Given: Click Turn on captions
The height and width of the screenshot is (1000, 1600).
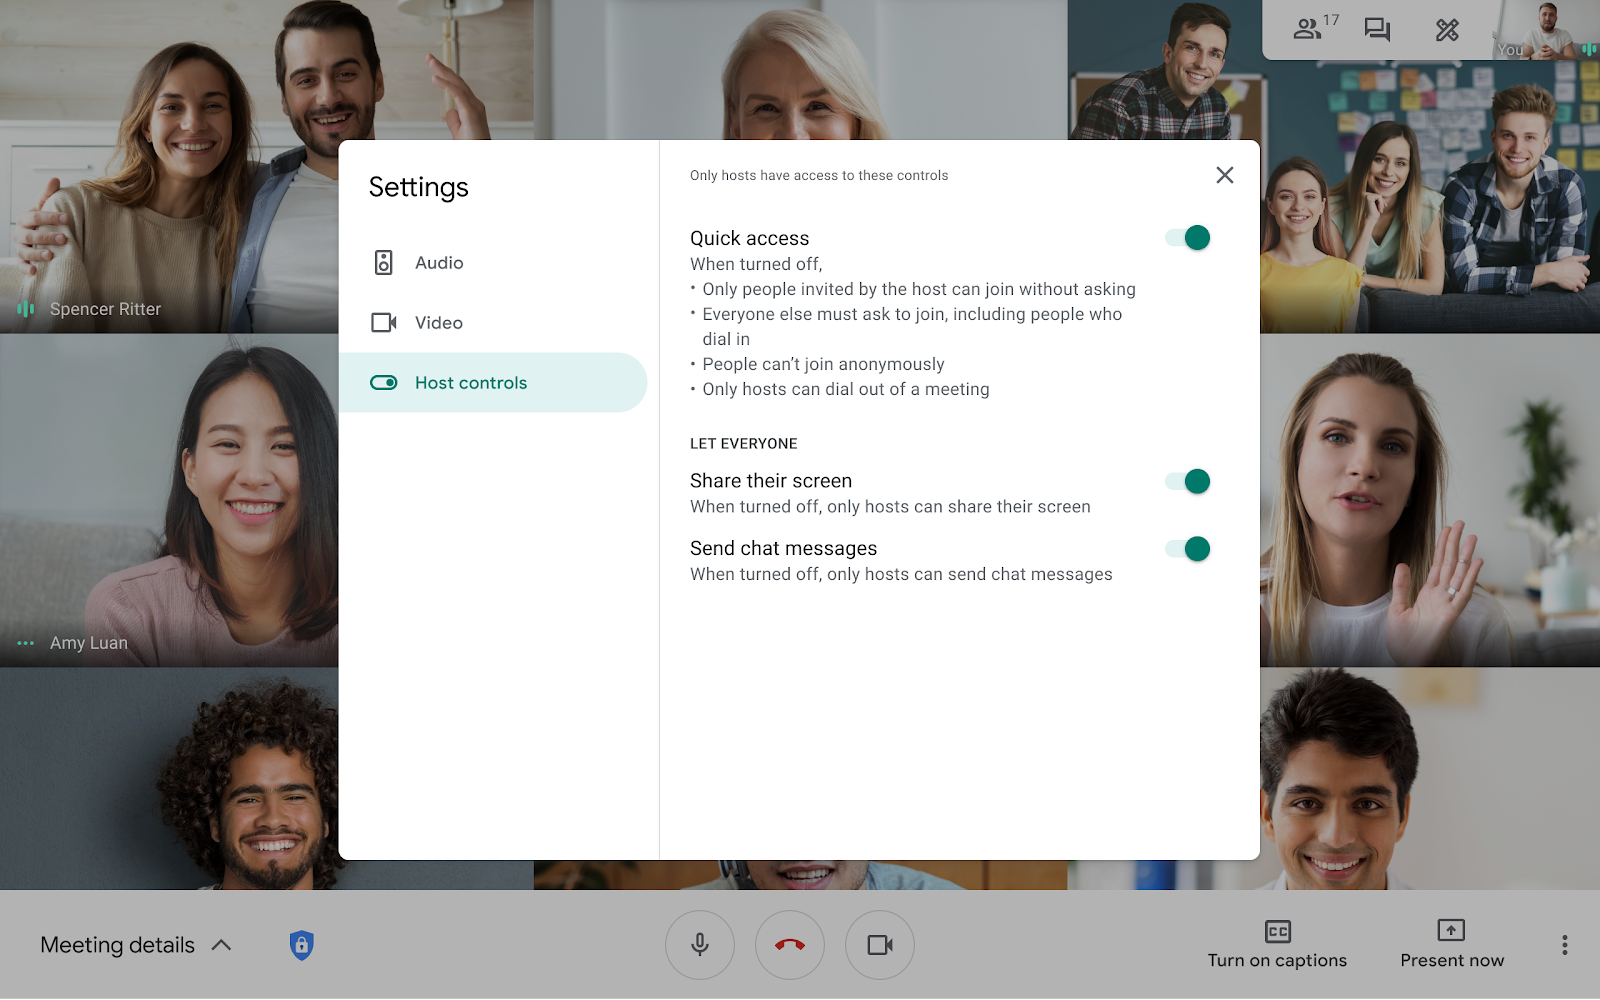Looking at the screenshot, I should click(1276, 944).
